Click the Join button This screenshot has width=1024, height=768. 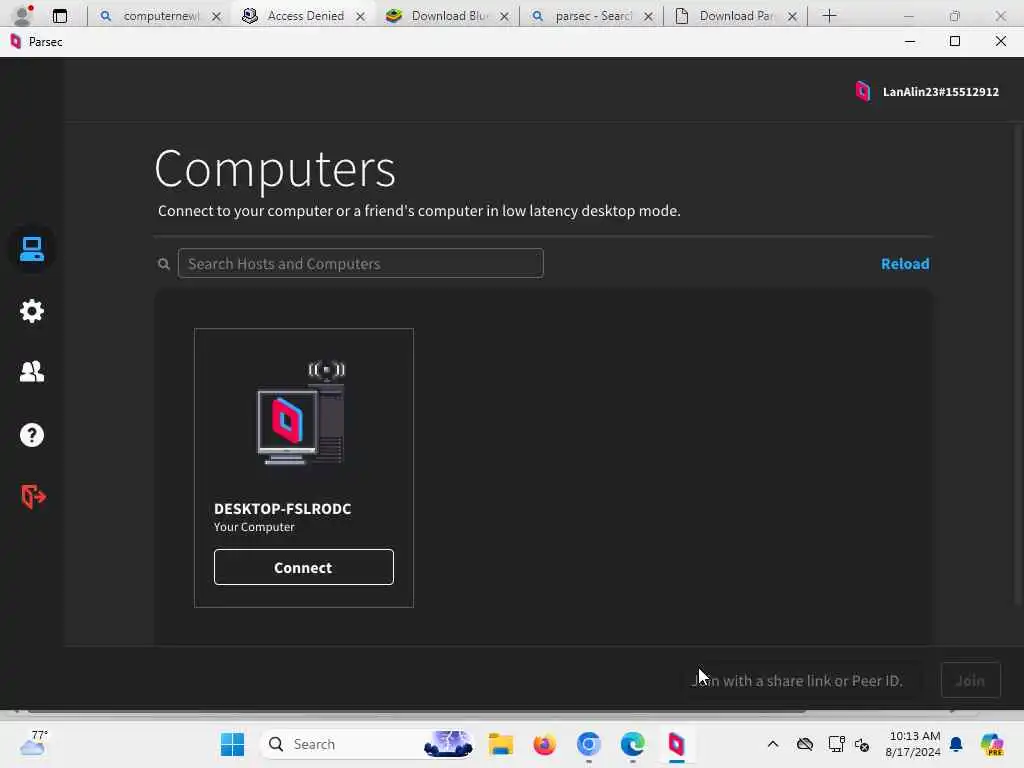[x=970, y=680]
